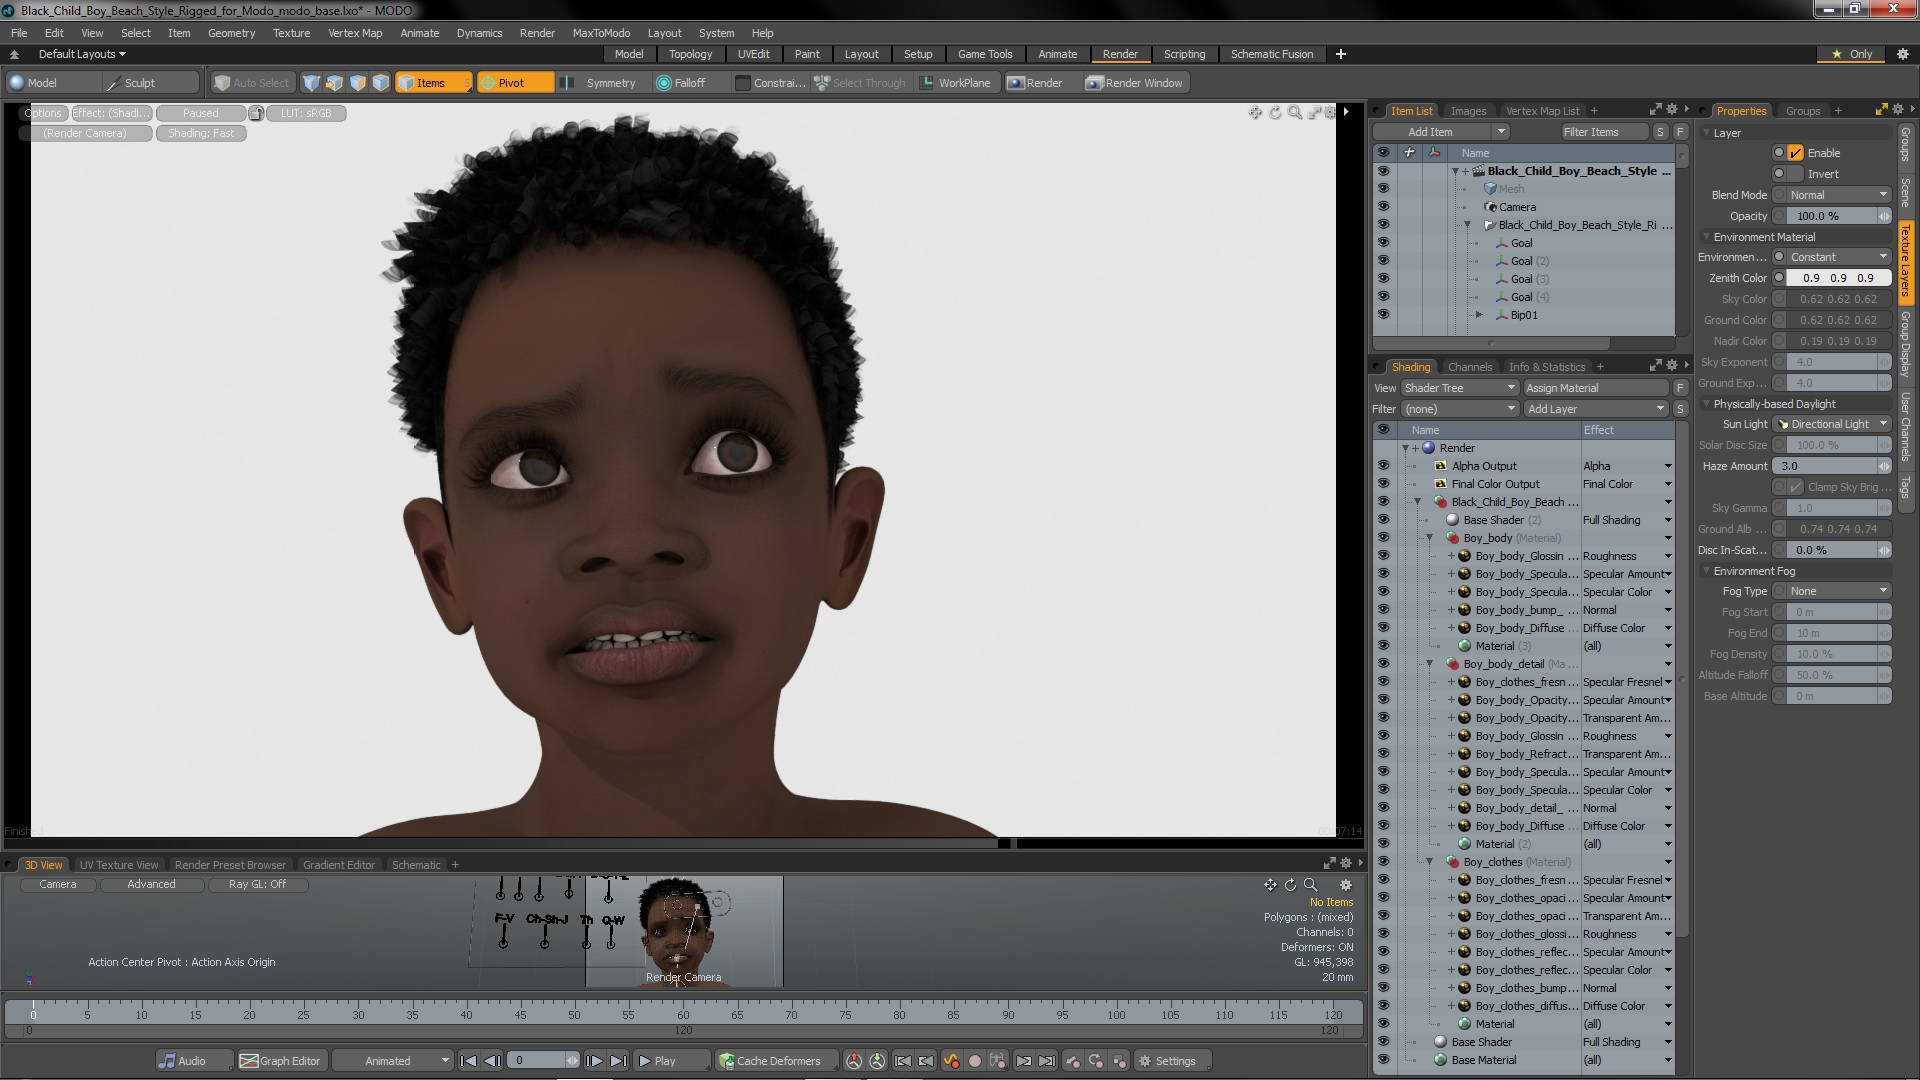1920x1080 pixels.
Task: Toggle visibility of Alpha Output layer
Action: tap(1383, 466)
